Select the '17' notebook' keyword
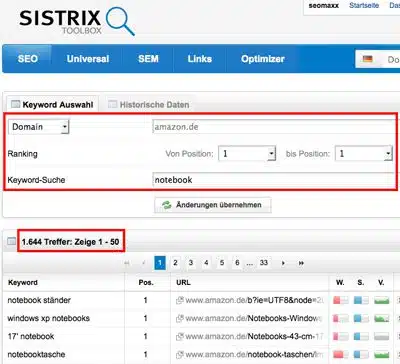400x364 pixels. point(31,336)
